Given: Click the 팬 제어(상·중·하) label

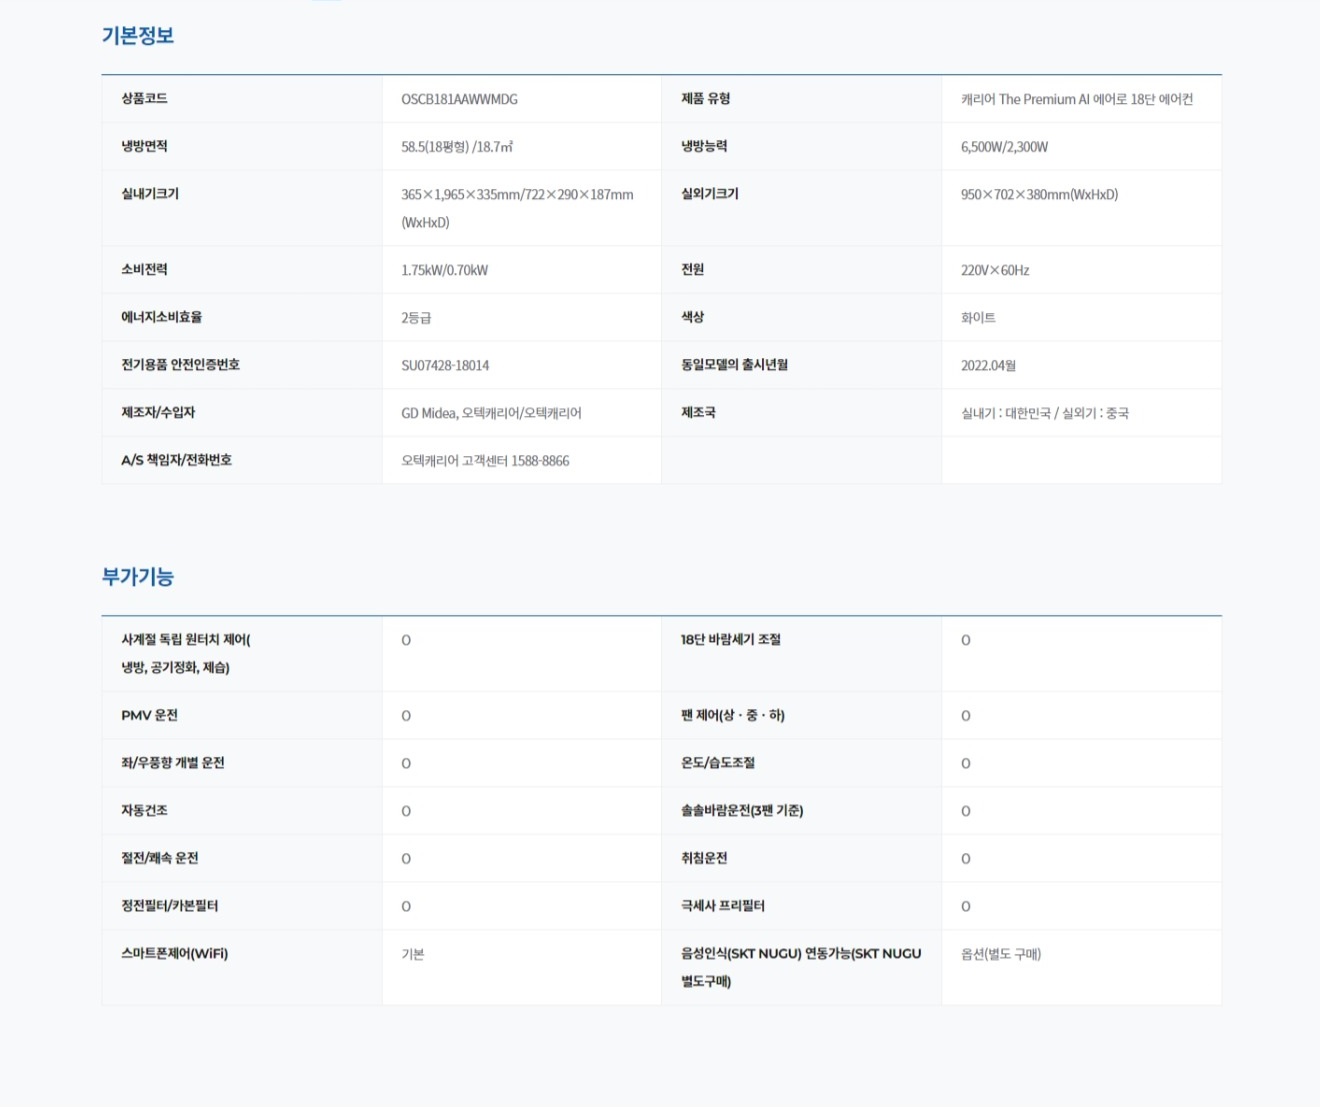Looking at the screenshot, I should pos(732,715).
